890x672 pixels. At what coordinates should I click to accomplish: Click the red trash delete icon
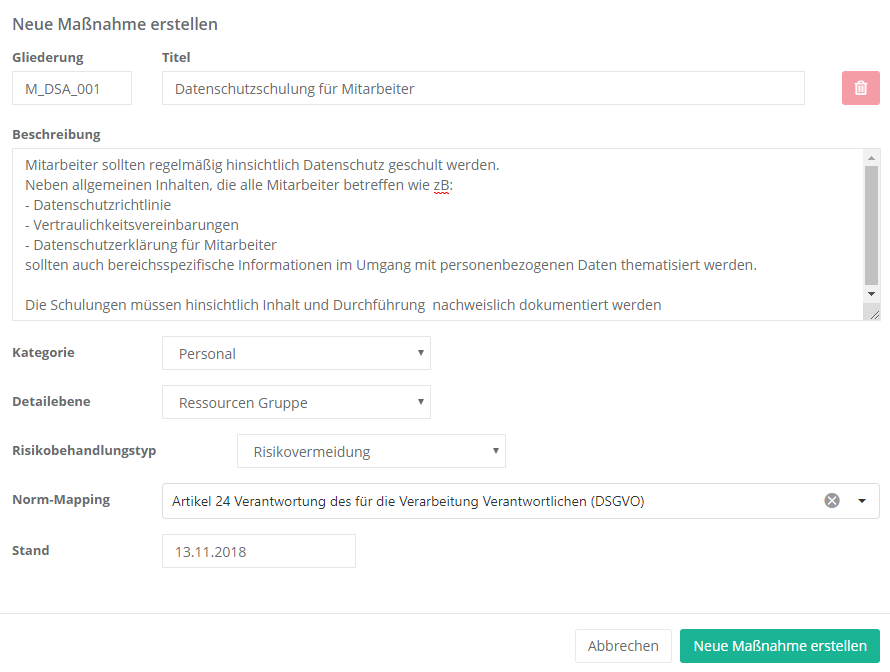pos(860,88)
